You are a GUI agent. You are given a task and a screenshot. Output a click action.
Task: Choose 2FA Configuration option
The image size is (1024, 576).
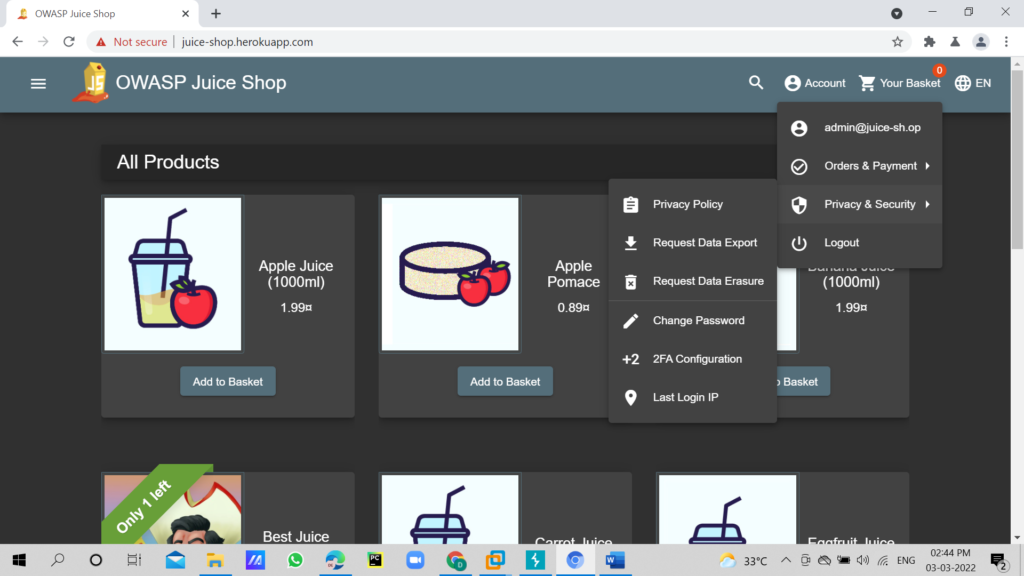click(x=697, y=359)
